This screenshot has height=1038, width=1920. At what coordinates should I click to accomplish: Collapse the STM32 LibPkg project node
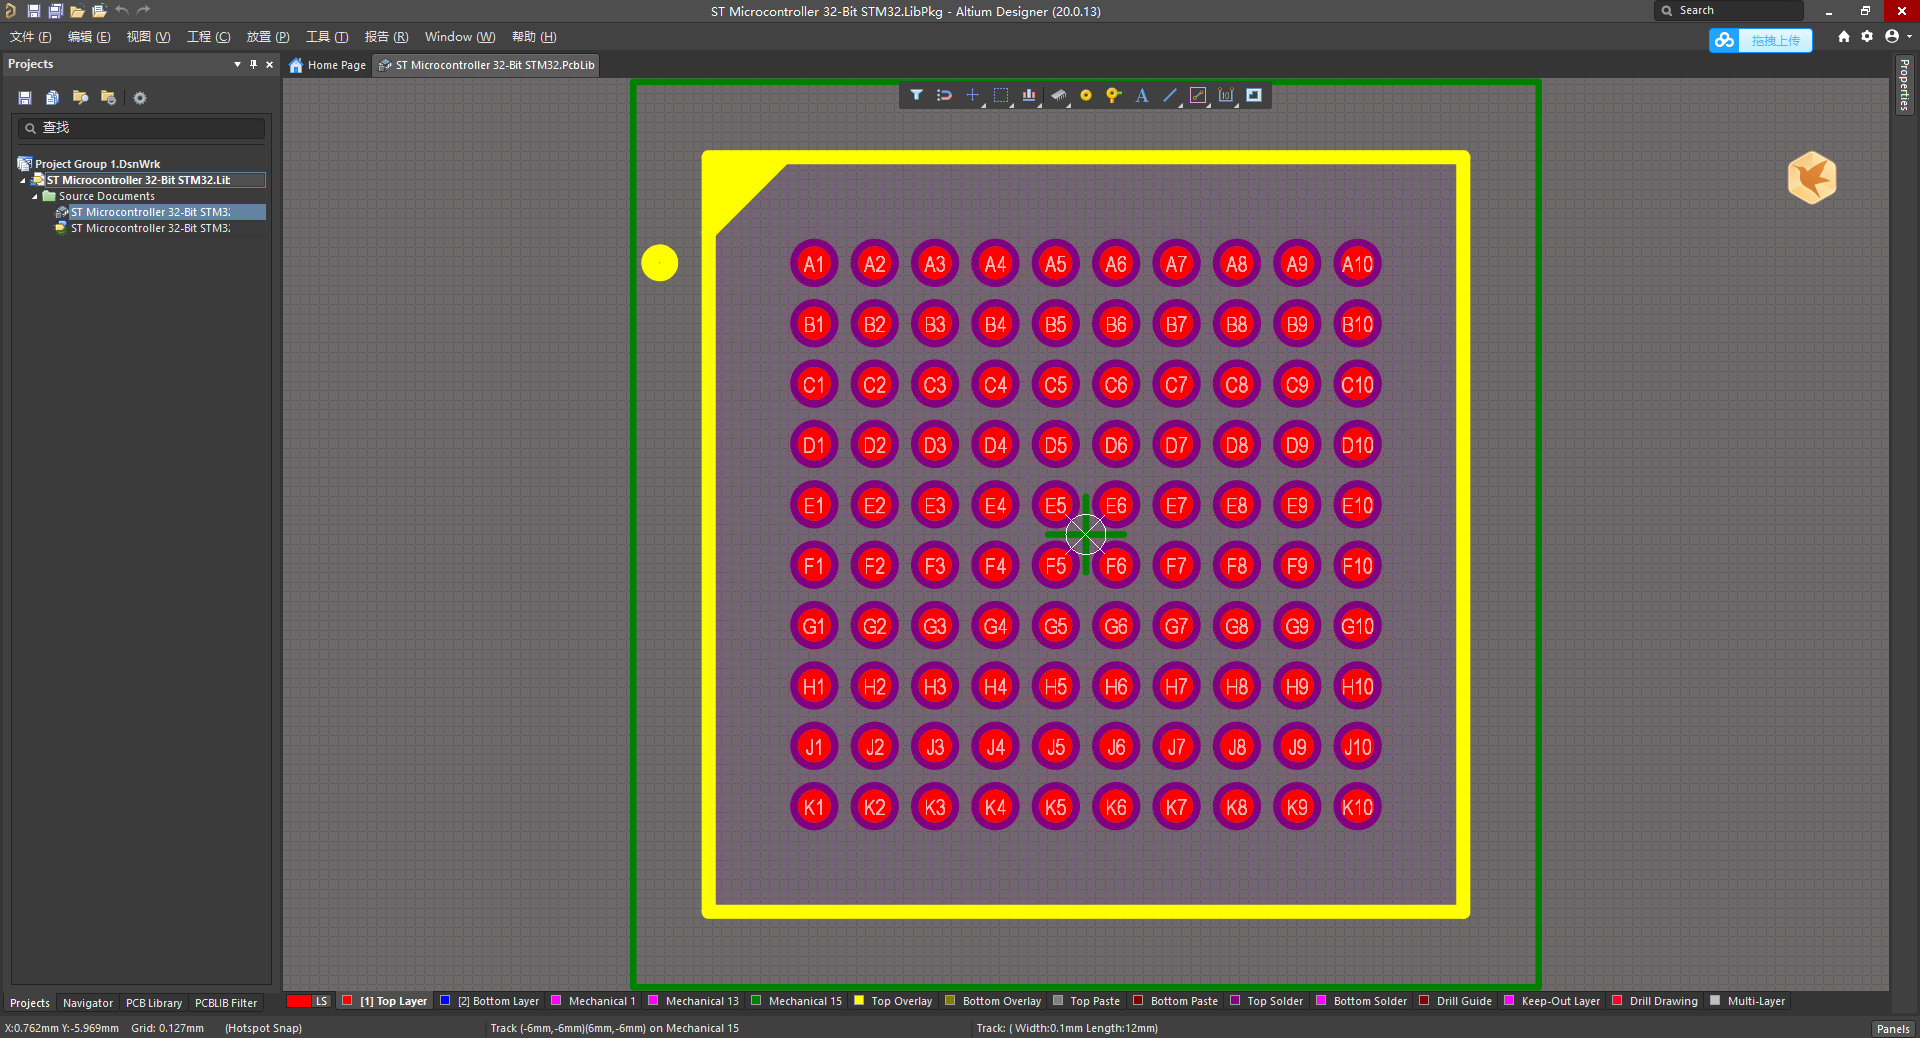(x=23, y=181)
